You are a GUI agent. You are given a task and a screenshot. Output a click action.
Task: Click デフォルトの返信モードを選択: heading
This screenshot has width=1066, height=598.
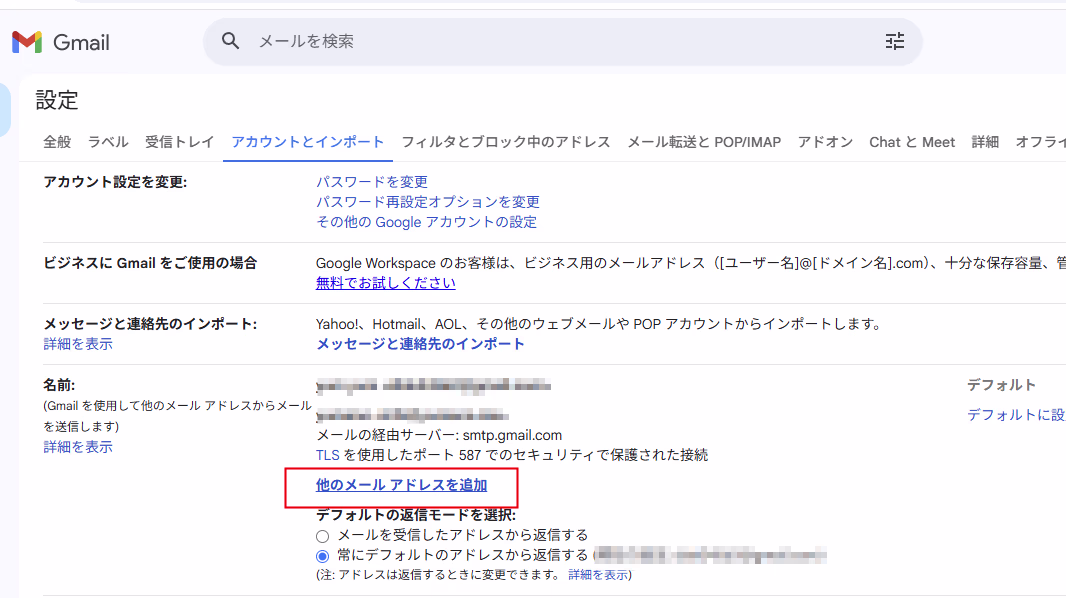tap(416, 515)
